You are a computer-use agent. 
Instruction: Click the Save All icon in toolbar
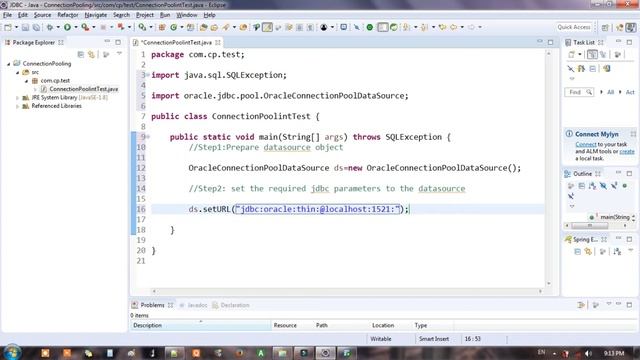click(36, 27)
